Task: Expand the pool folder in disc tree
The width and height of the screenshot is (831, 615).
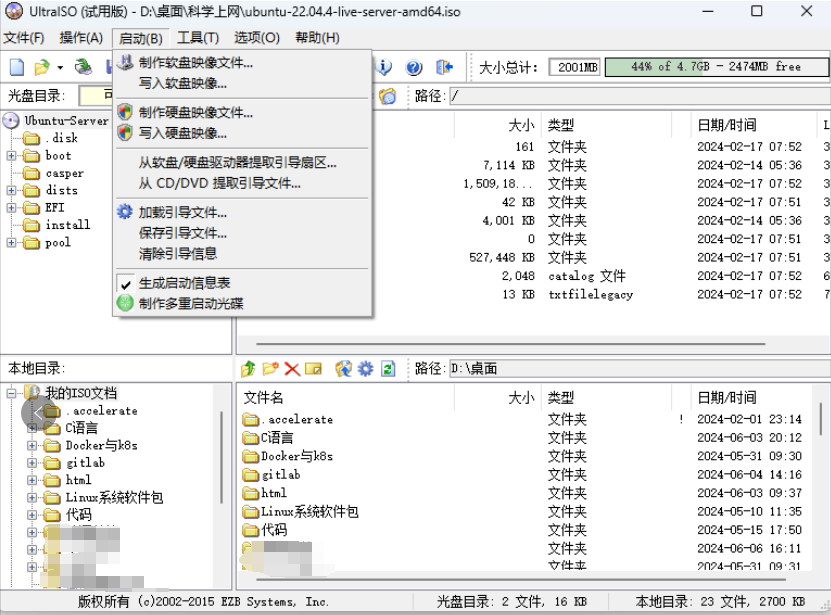Action: point(11,242)
